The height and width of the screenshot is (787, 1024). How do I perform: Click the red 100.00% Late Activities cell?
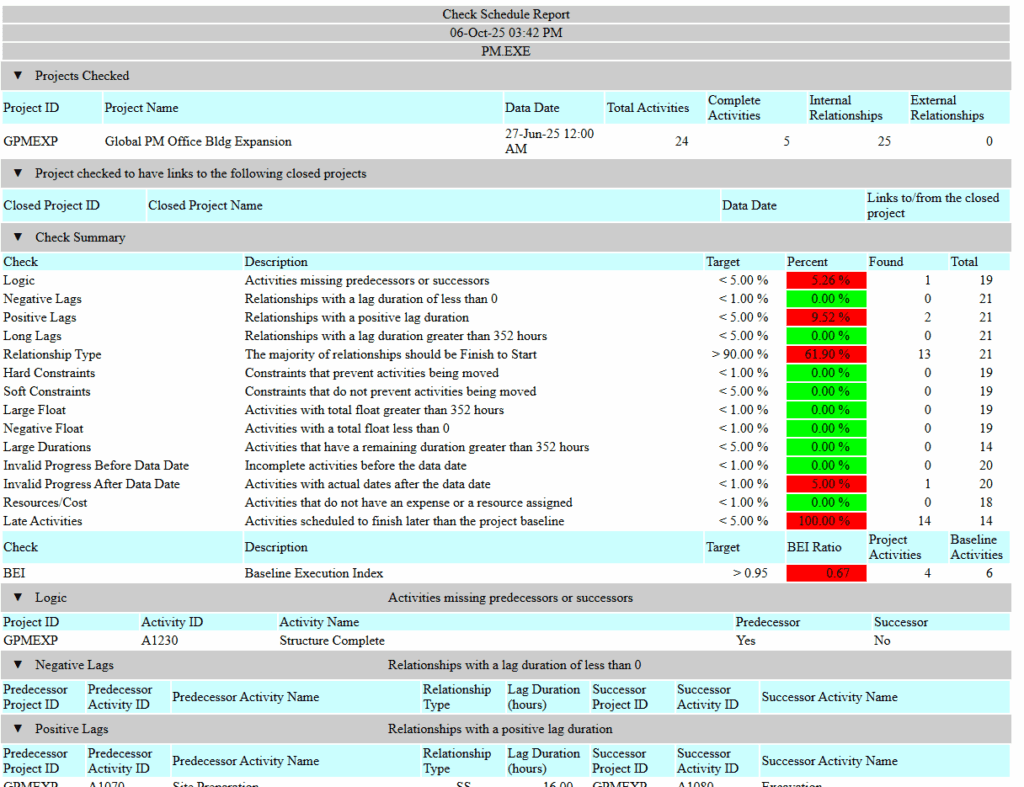tap(826, 522)
